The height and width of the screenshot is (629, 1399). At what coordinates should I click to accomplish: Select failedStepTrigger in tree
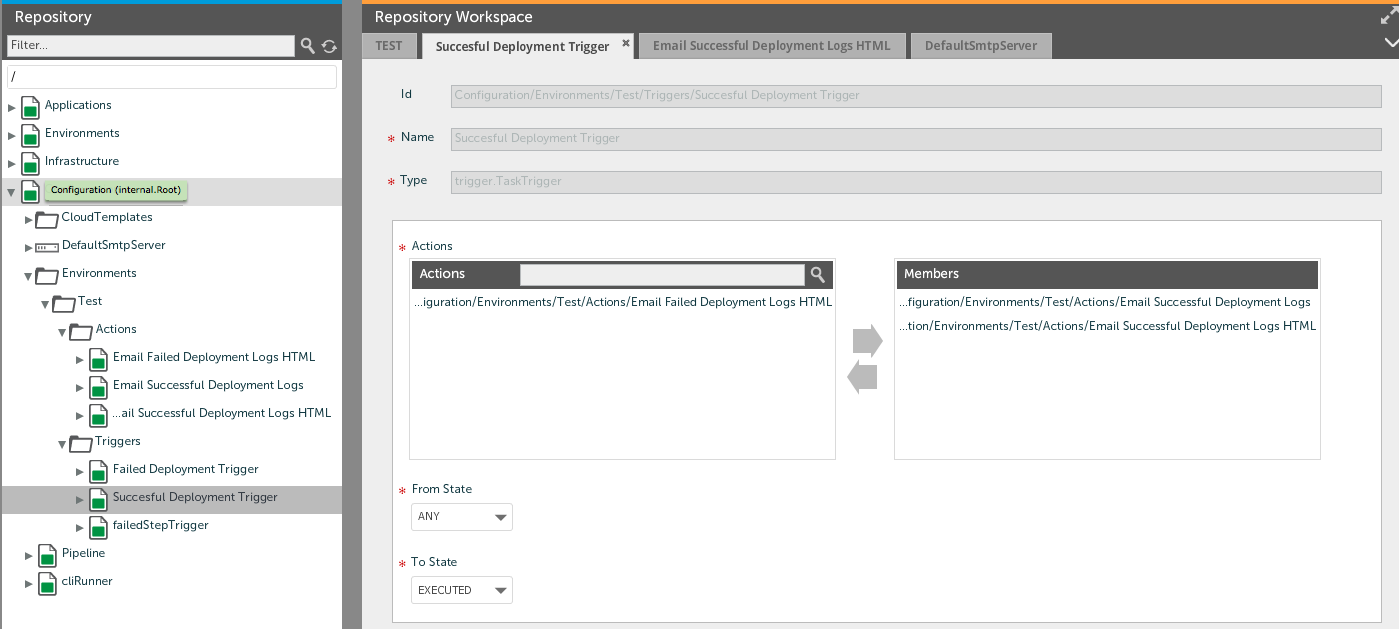[161, 525]
